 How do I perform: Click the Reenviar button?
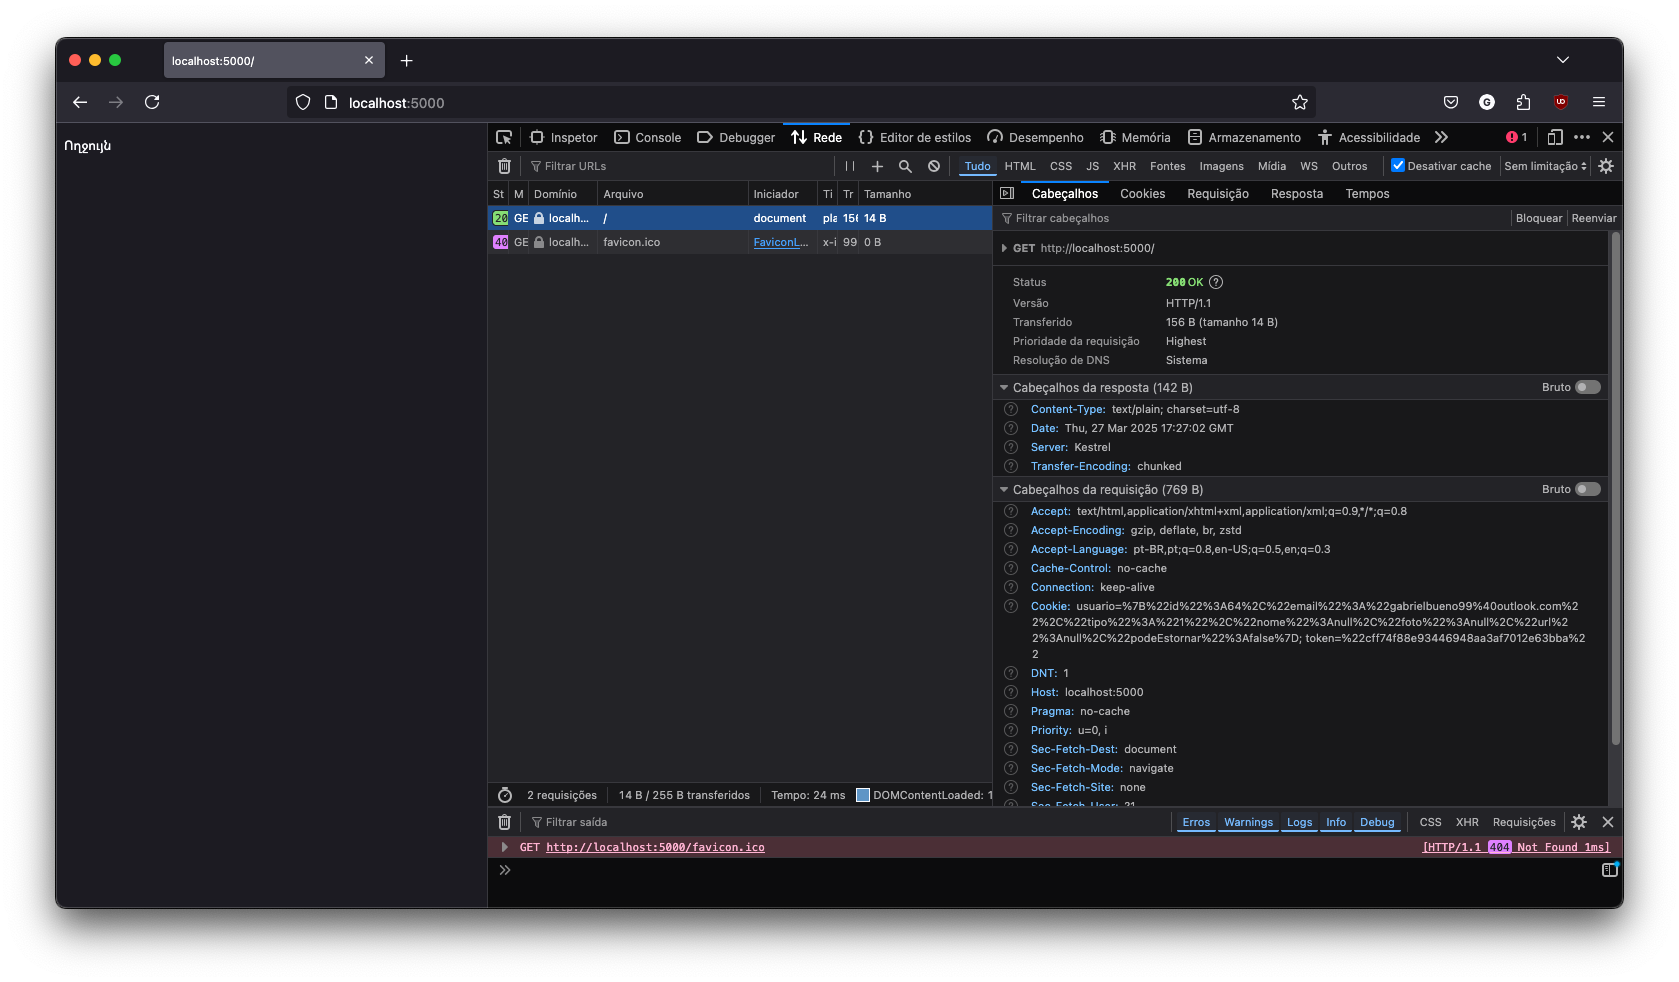click(x=1593, y=219)
